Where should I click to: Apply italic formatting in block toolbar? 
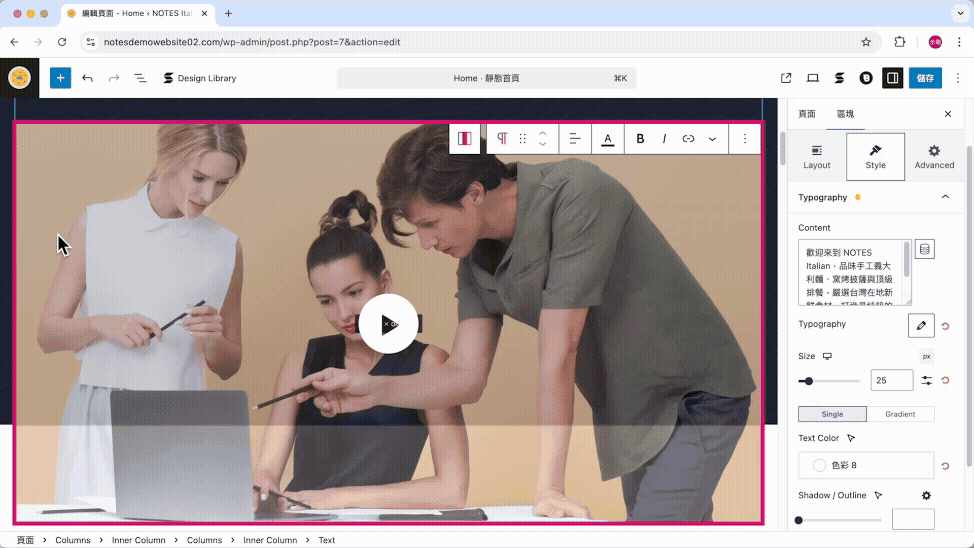pos(664,139)
